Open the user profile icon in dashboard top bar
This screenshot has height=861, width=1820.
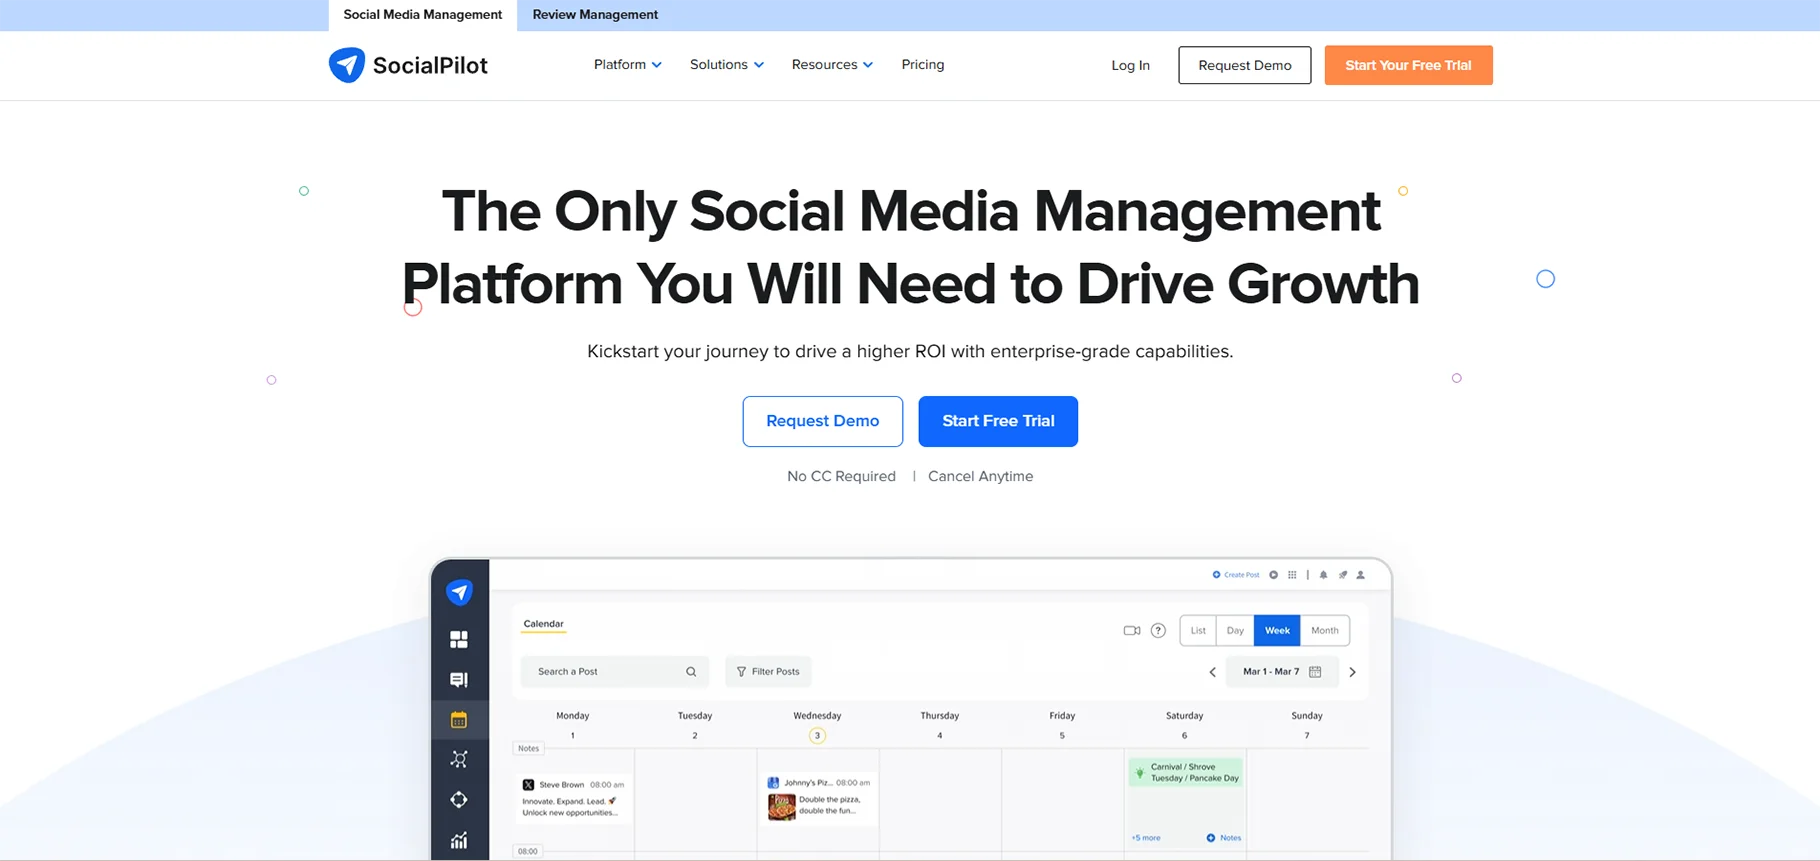1360,575
